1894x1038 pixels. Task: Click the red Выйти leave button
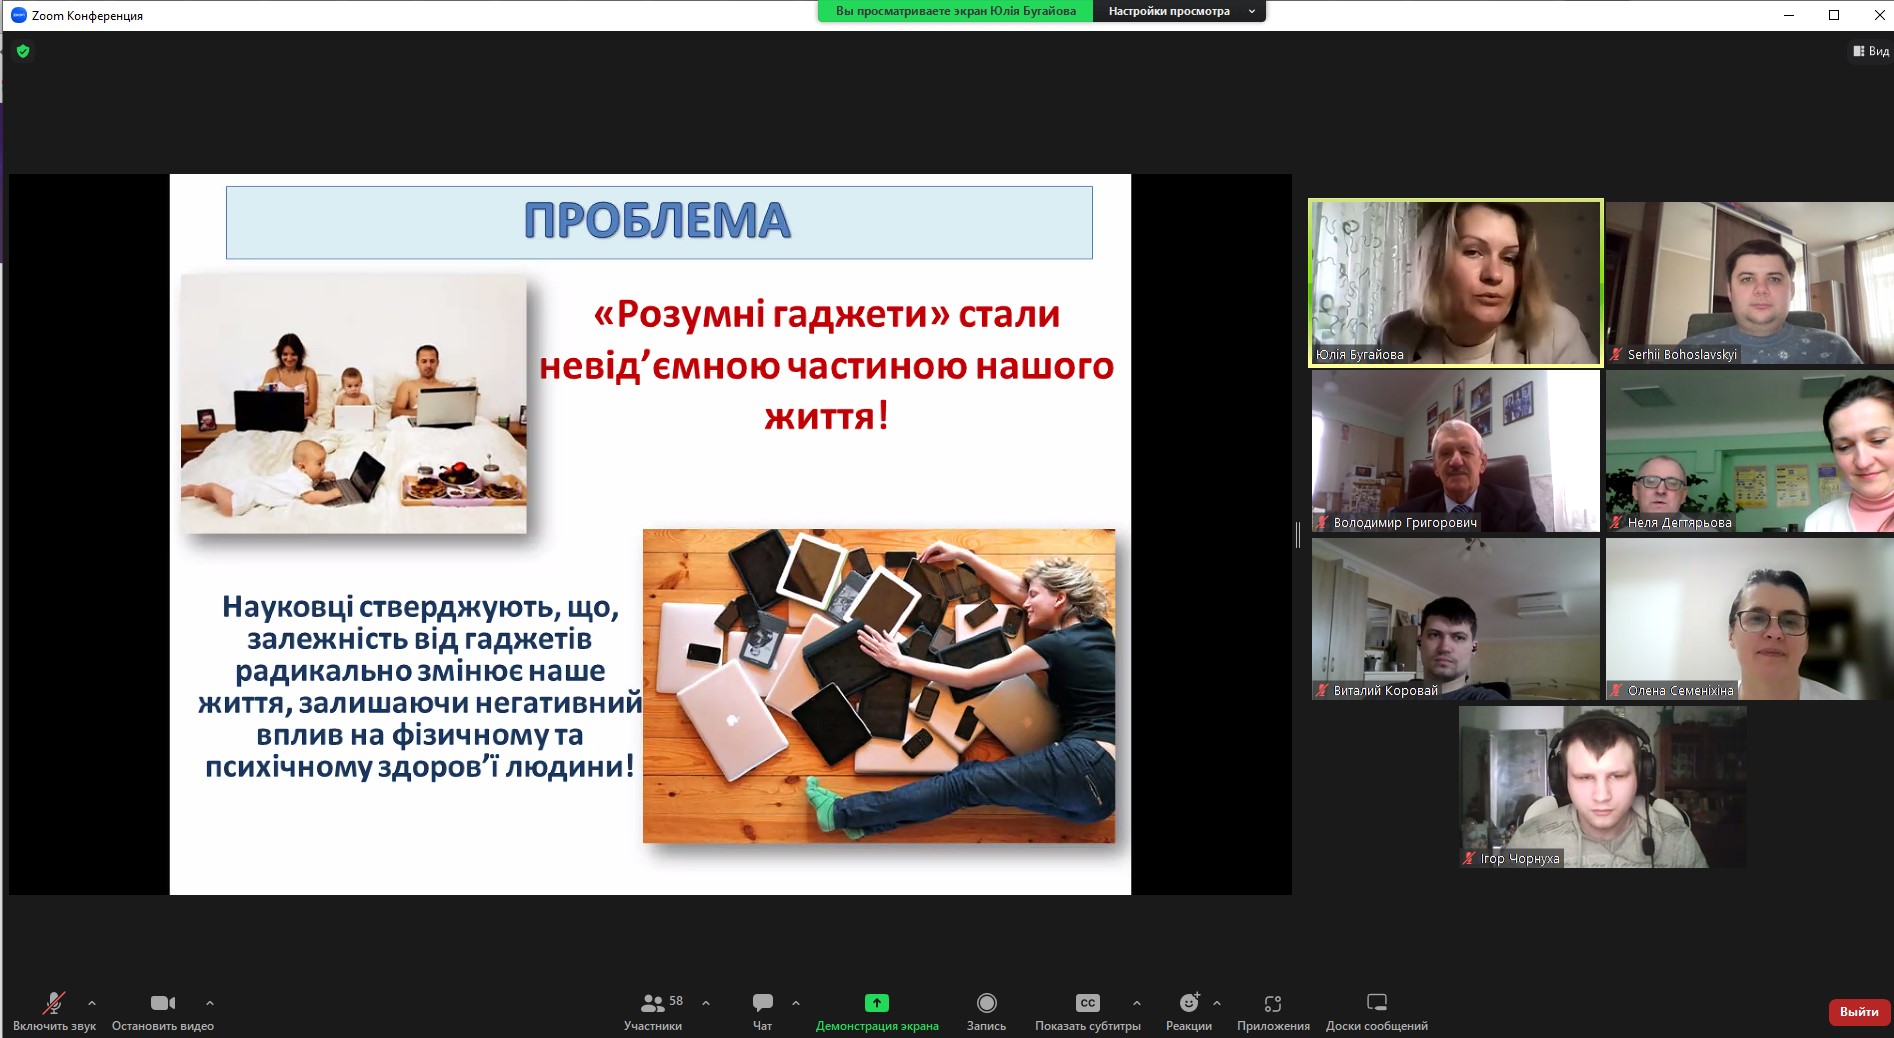[x=1858, y=1012]
